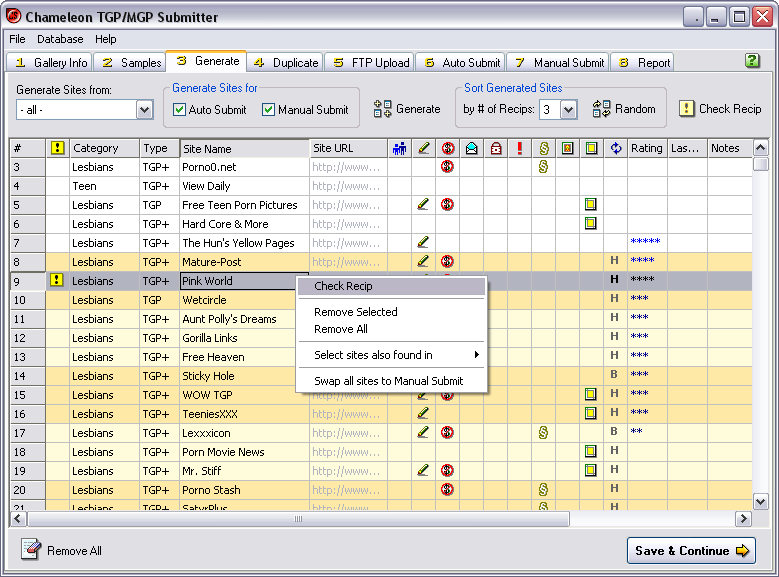
Task: Toggle the Auto Submit checkbox
Action: tap(179, 109)
